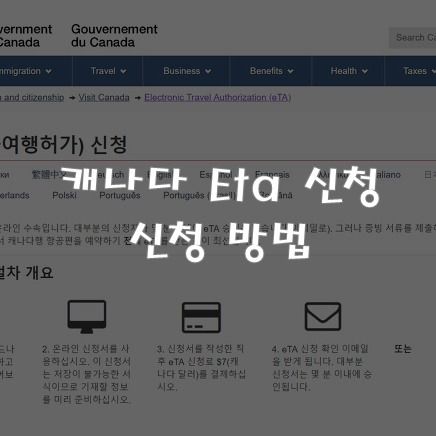Follow the Visit Canada breadcrumb link
Viewport: 436px width, 436px height.
[104, 98]
